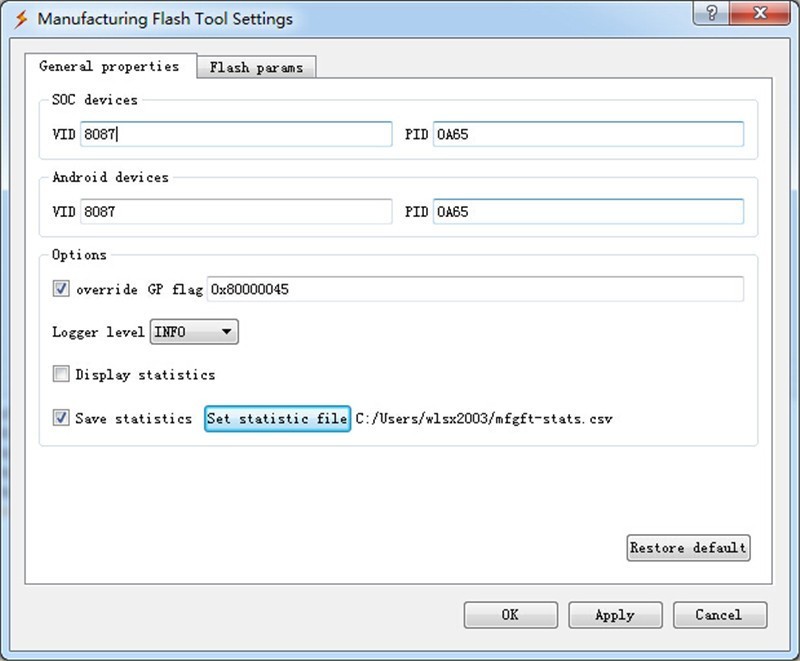Click the SOC devices group label

[95, 99]
